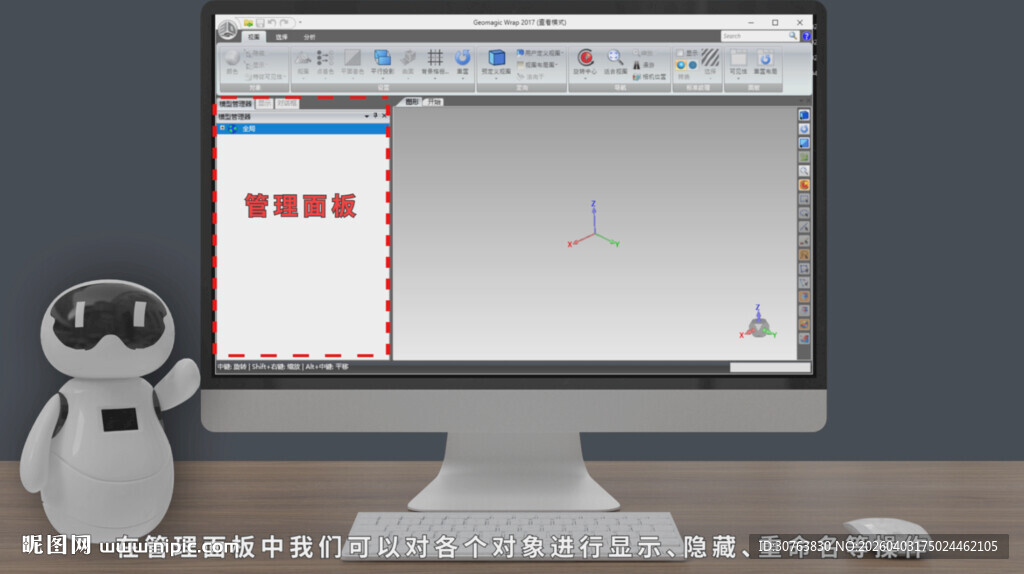Open the 背景格栅 grid dropdown
The width and height of the screenshot is (1024, 574).
click(x=435, y=78)
